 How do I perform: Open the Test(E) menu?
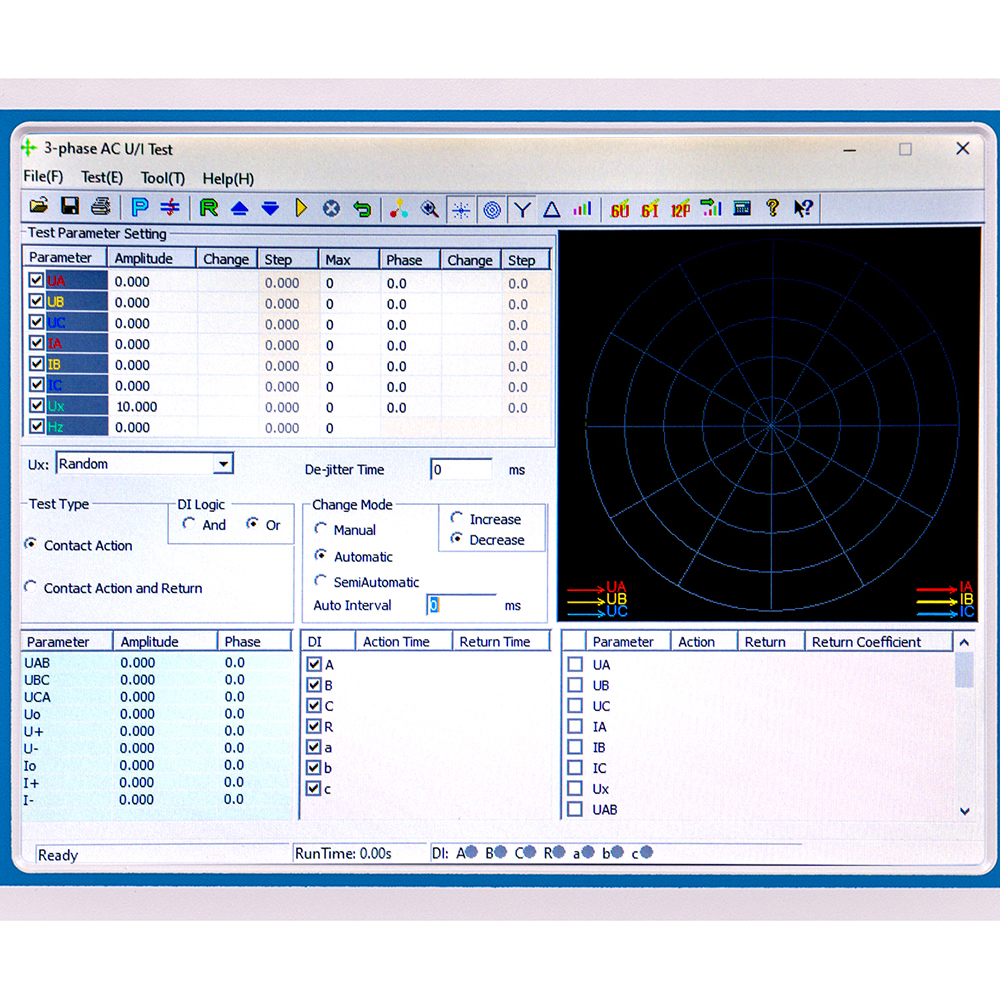click(102, 178)
